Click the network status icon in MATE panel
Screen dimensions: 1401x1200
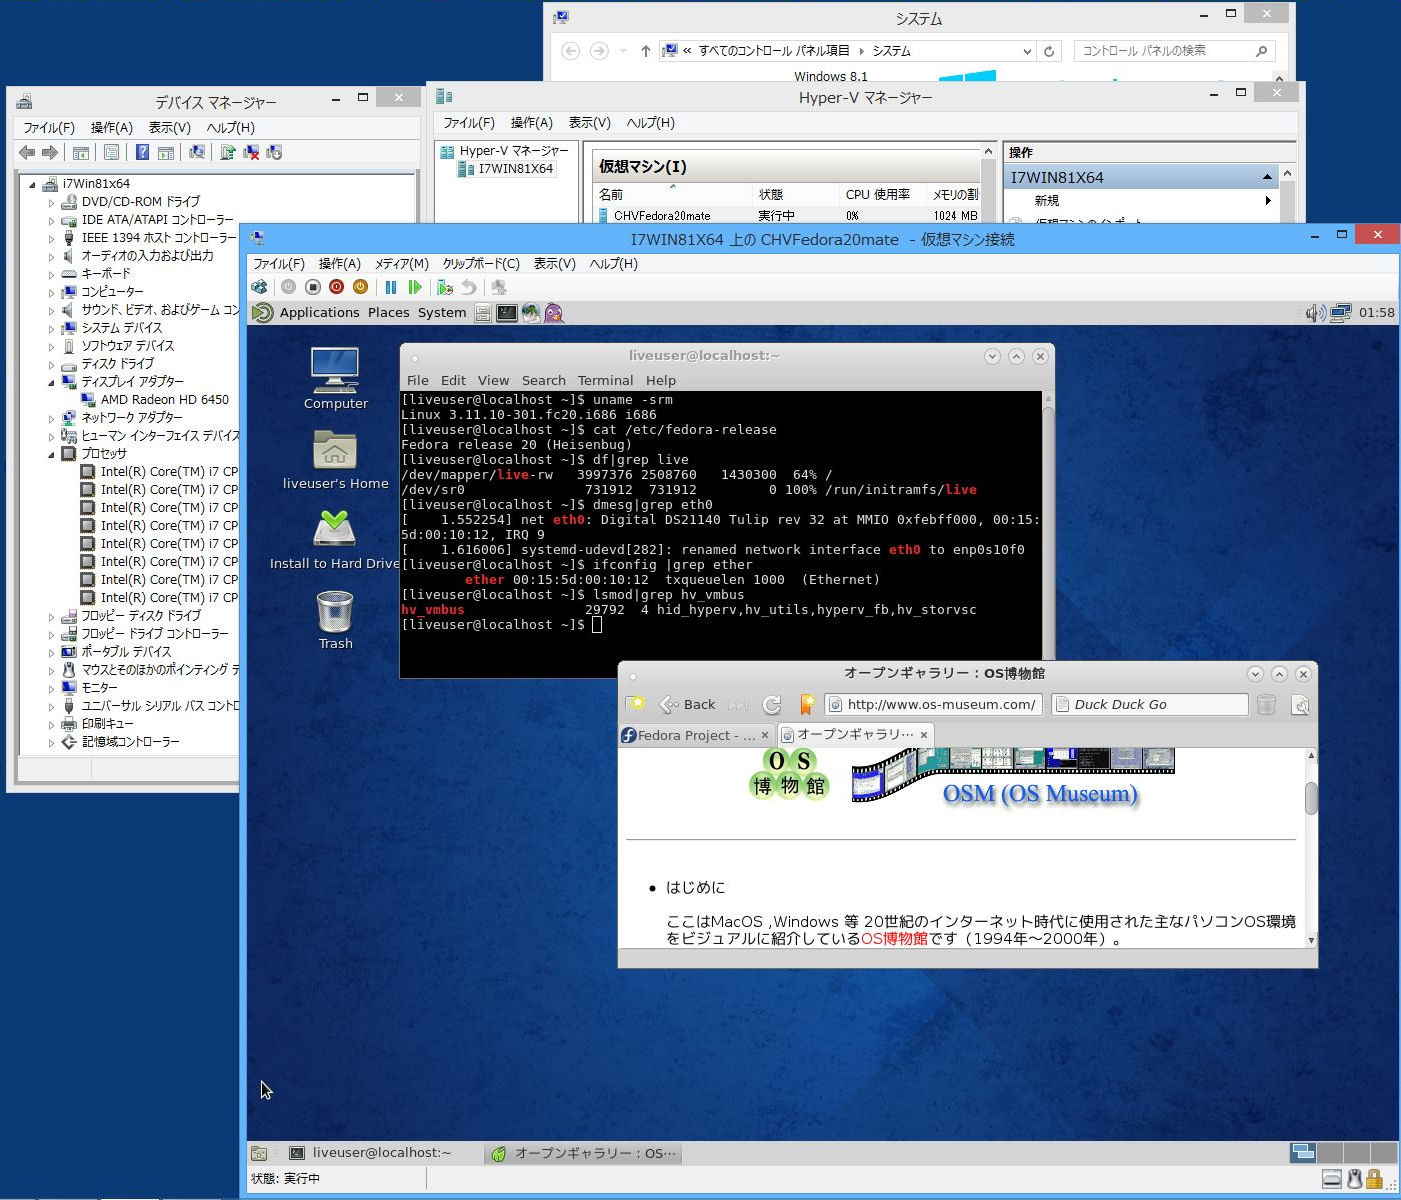click(1341, 313)
